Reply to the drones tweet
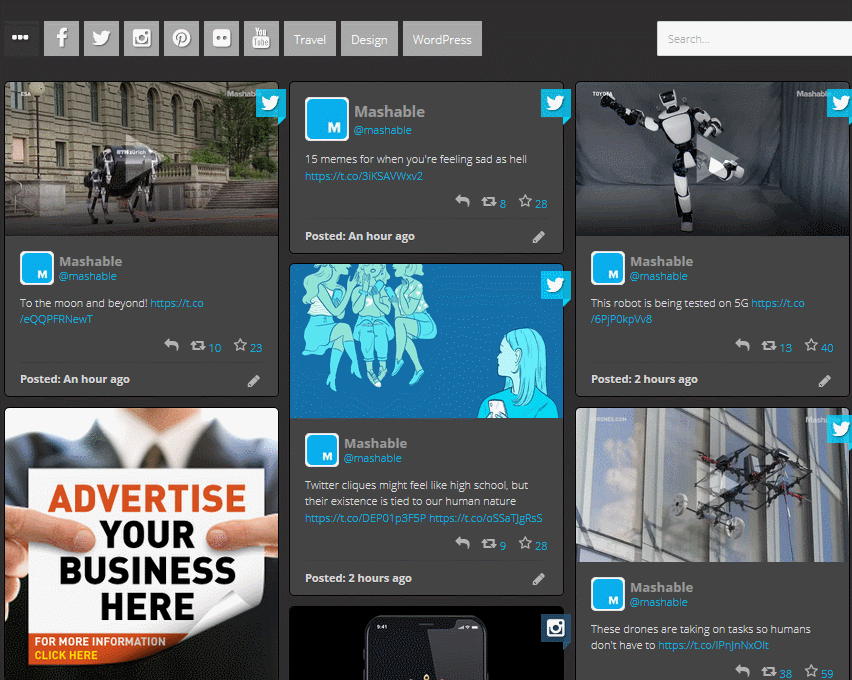 (743, 671)
